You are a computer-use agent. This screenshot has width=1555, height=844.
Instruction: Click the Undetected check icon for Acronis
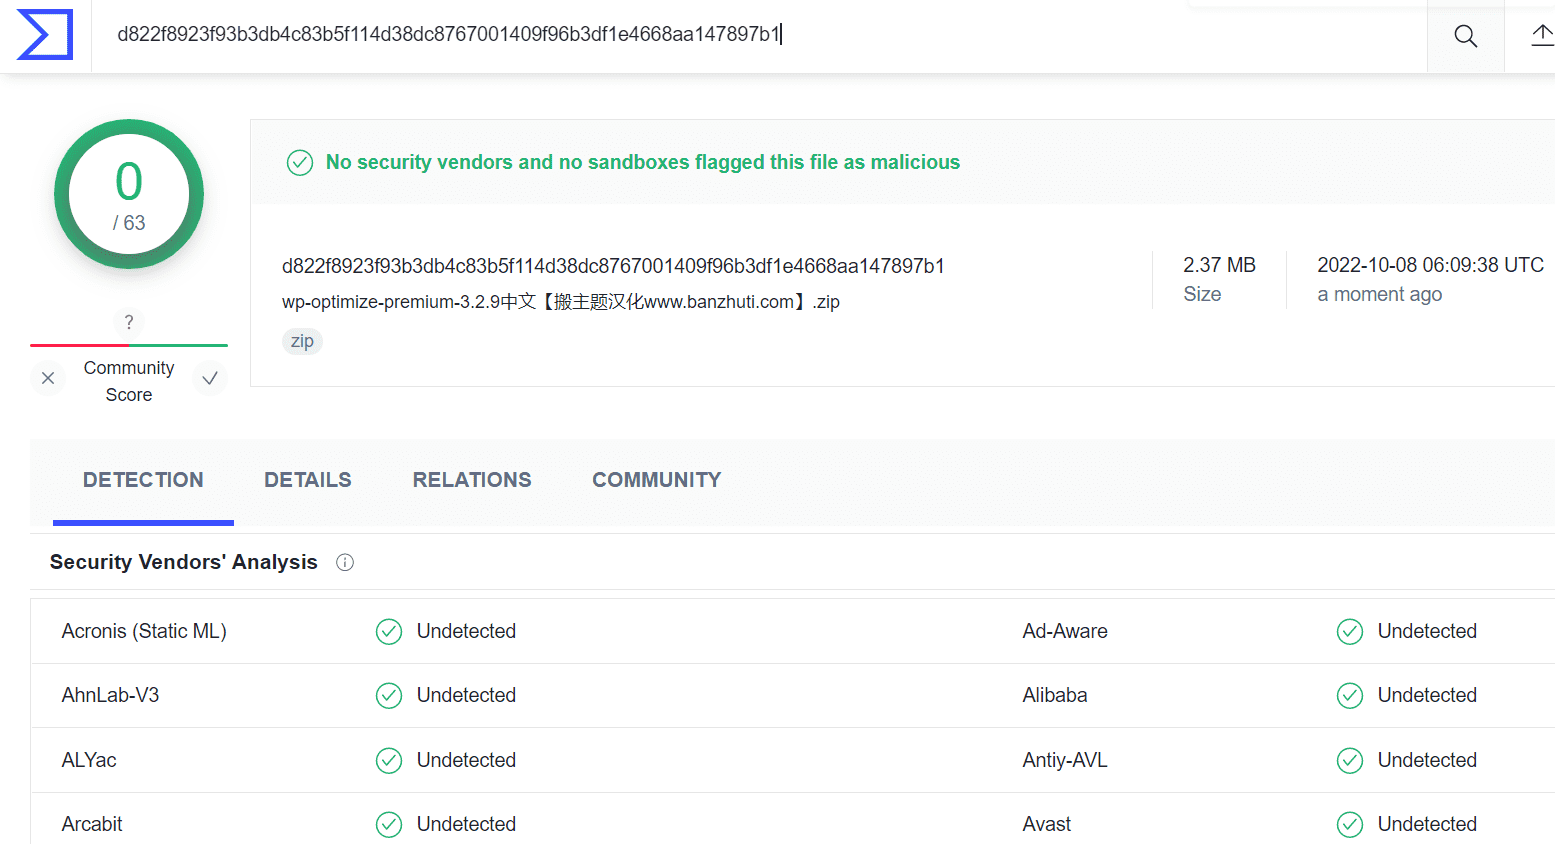[x=389, y=631]
